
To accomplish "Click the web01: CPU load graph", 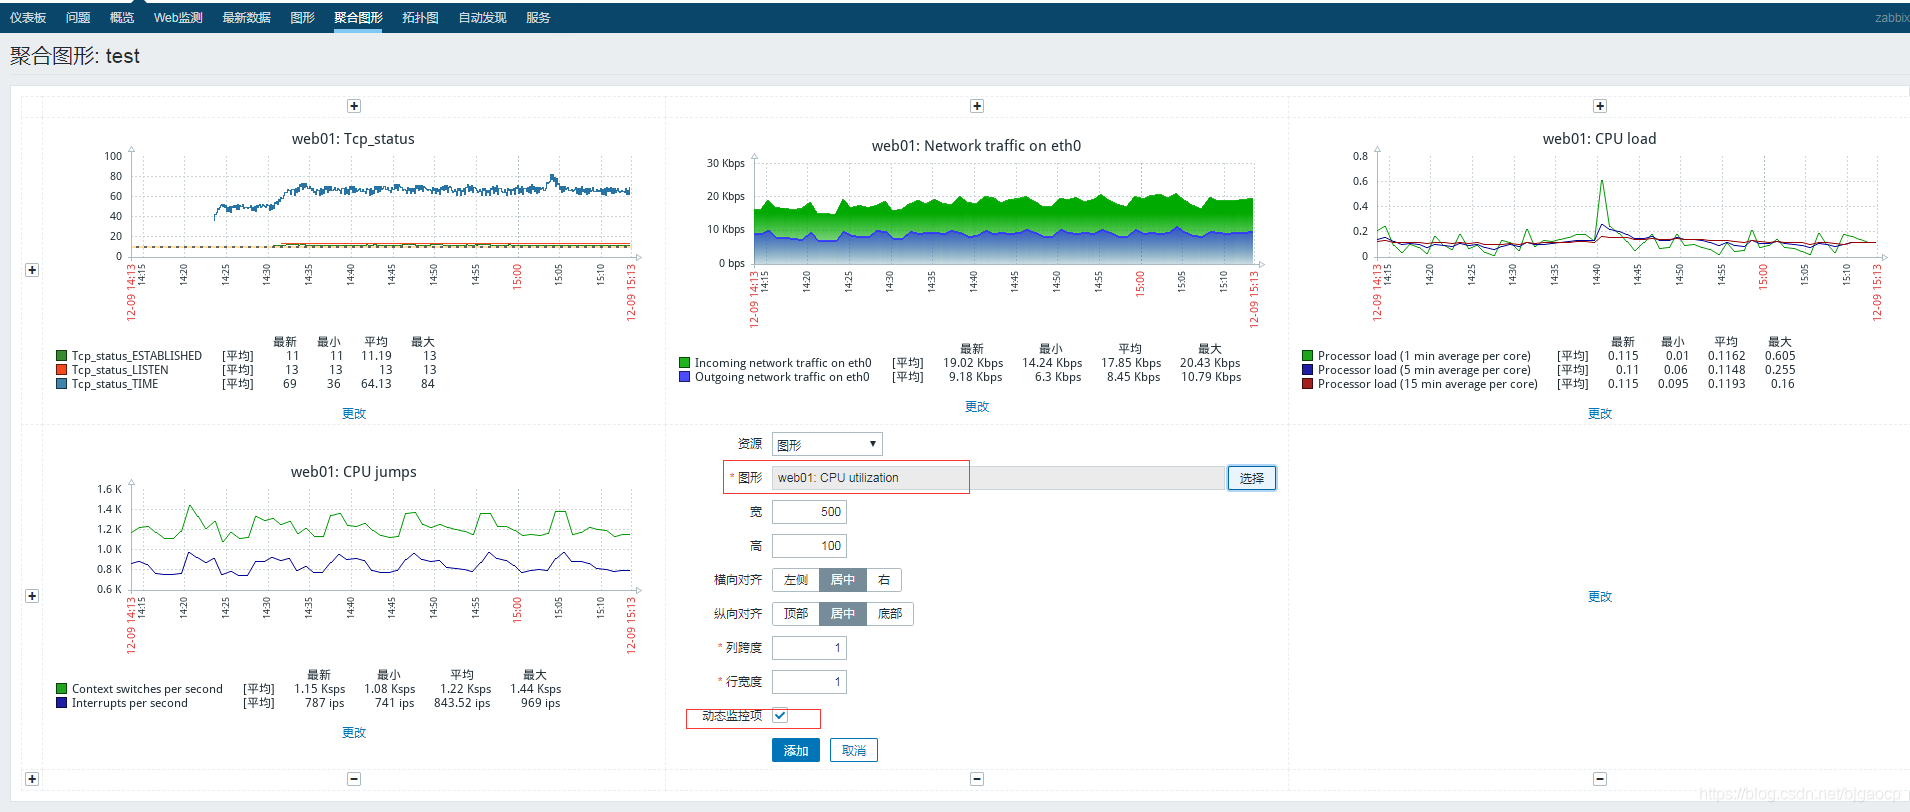I will point(1600,260).
